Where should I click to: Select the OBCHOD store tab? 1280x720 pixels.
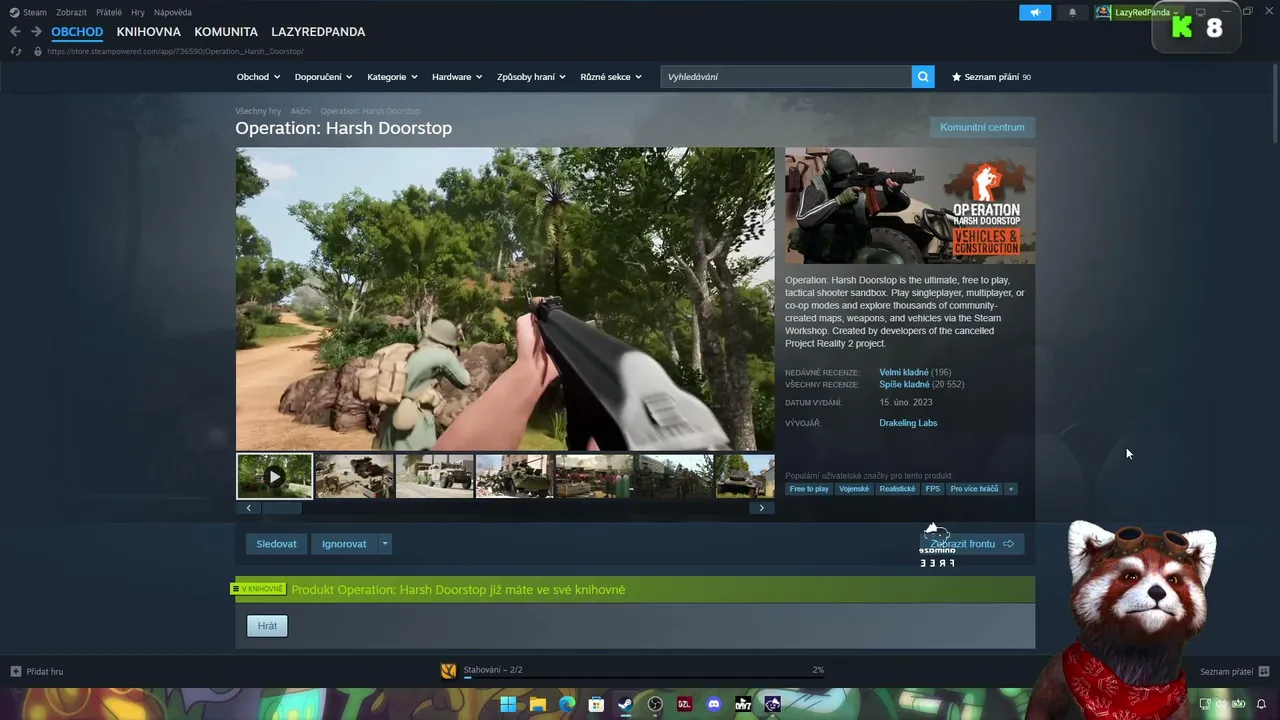[x=77, y=32]
